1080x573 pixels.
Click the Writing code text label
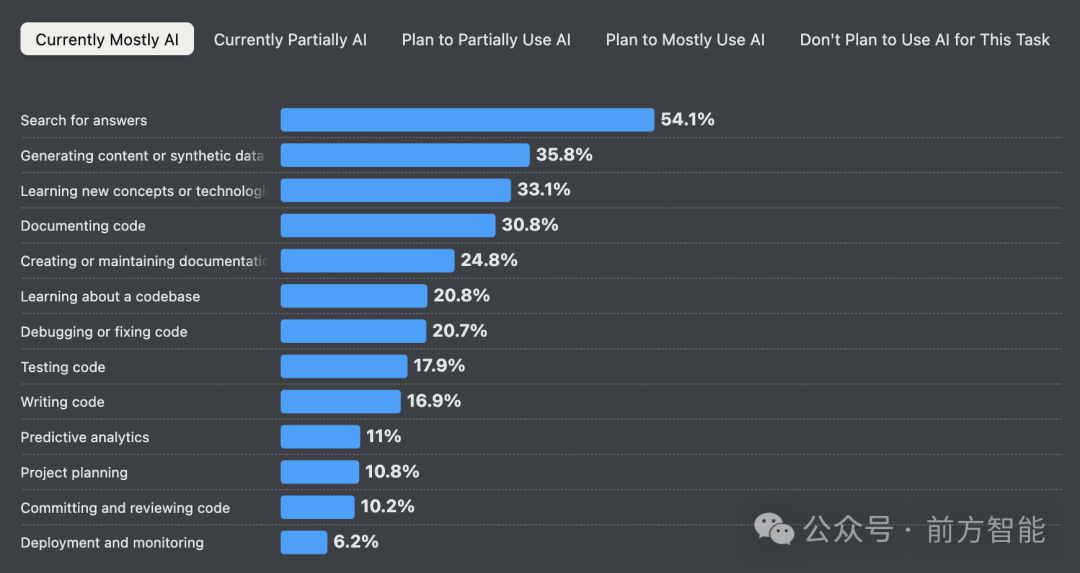(x=62, y=402)
